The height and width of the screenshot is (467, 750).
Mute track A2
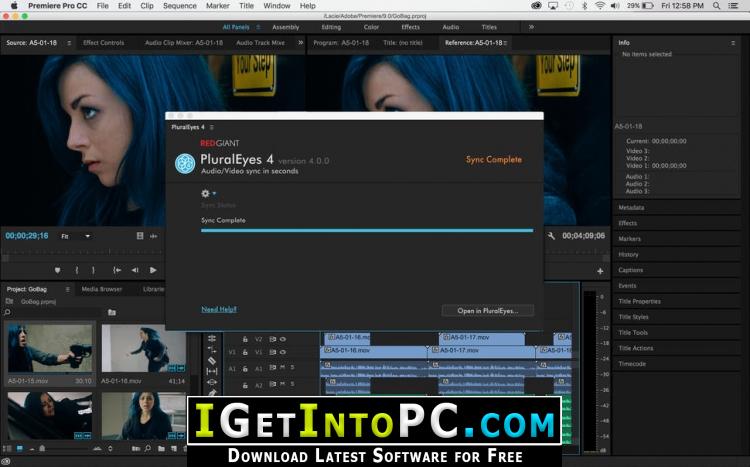282,384
